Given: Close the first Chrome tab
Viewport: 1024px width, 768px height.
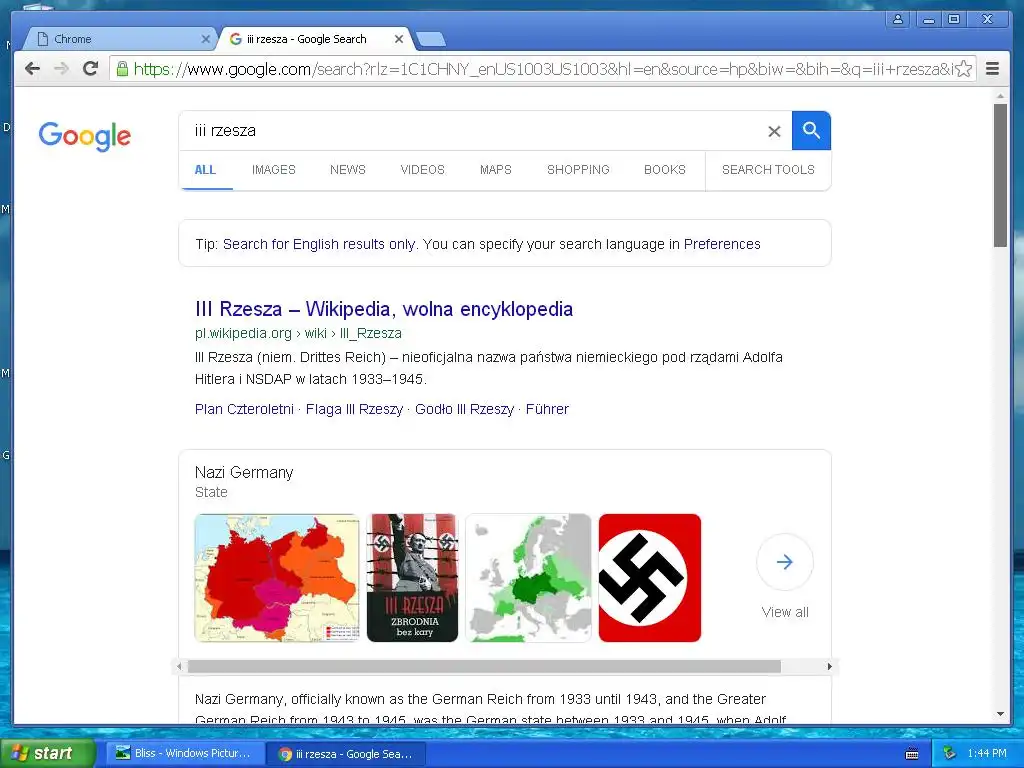Looking at the screenshot, I should click(x=205, y=39).
